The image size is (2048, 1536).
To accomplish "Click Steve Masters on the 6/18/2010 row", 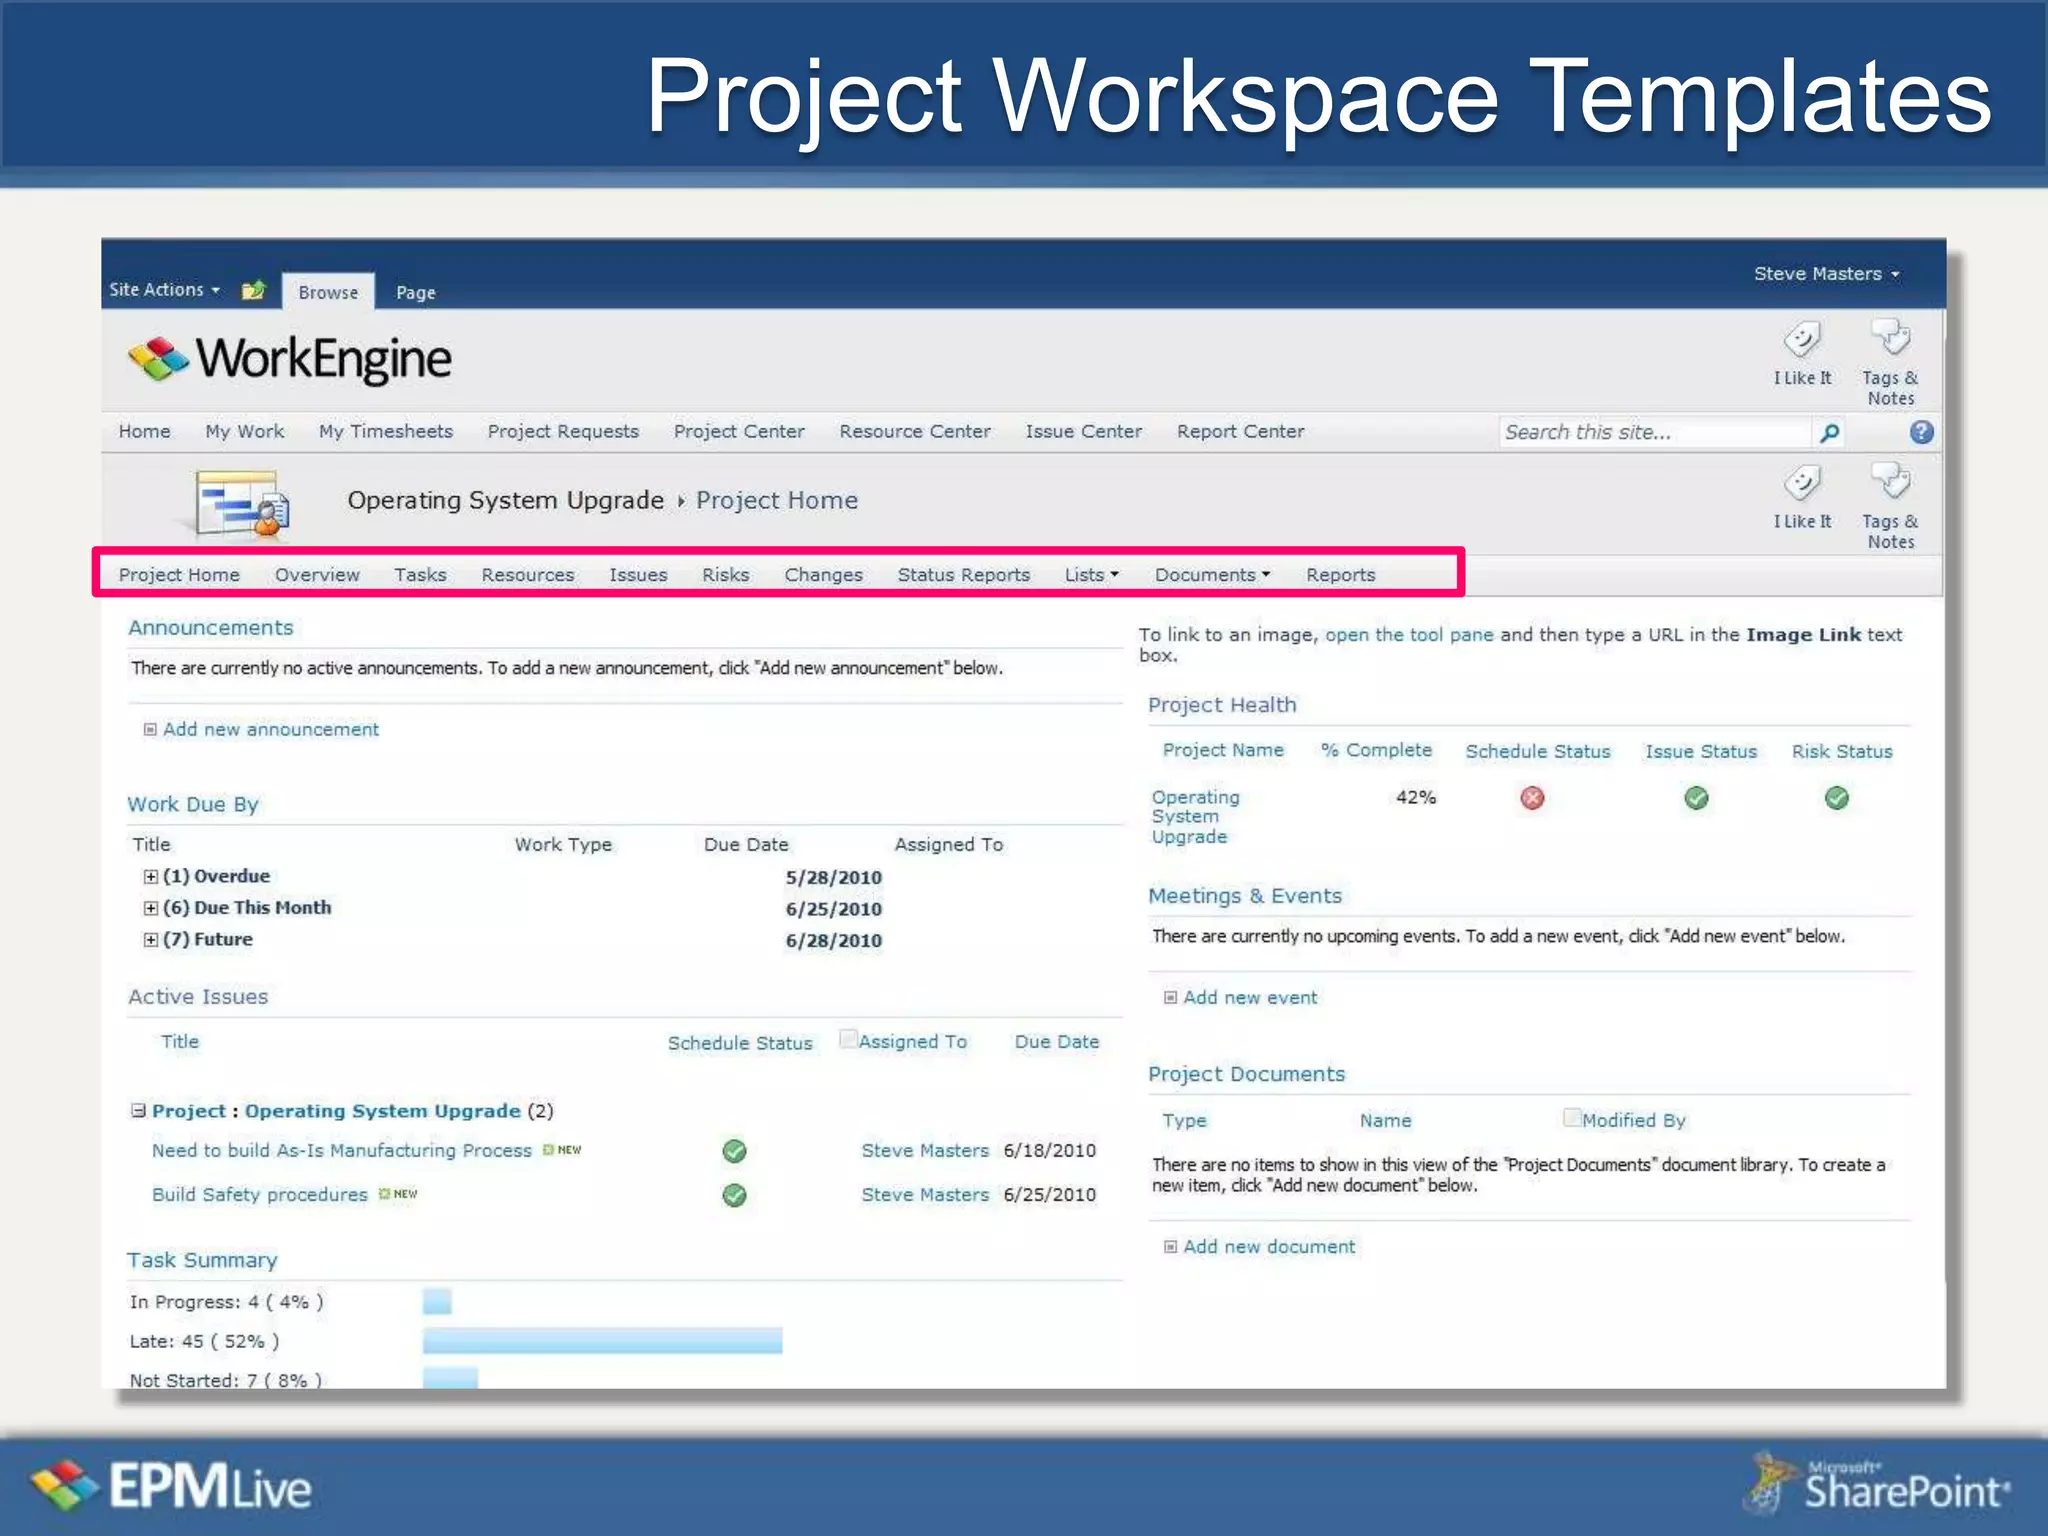I will 925,1151.
